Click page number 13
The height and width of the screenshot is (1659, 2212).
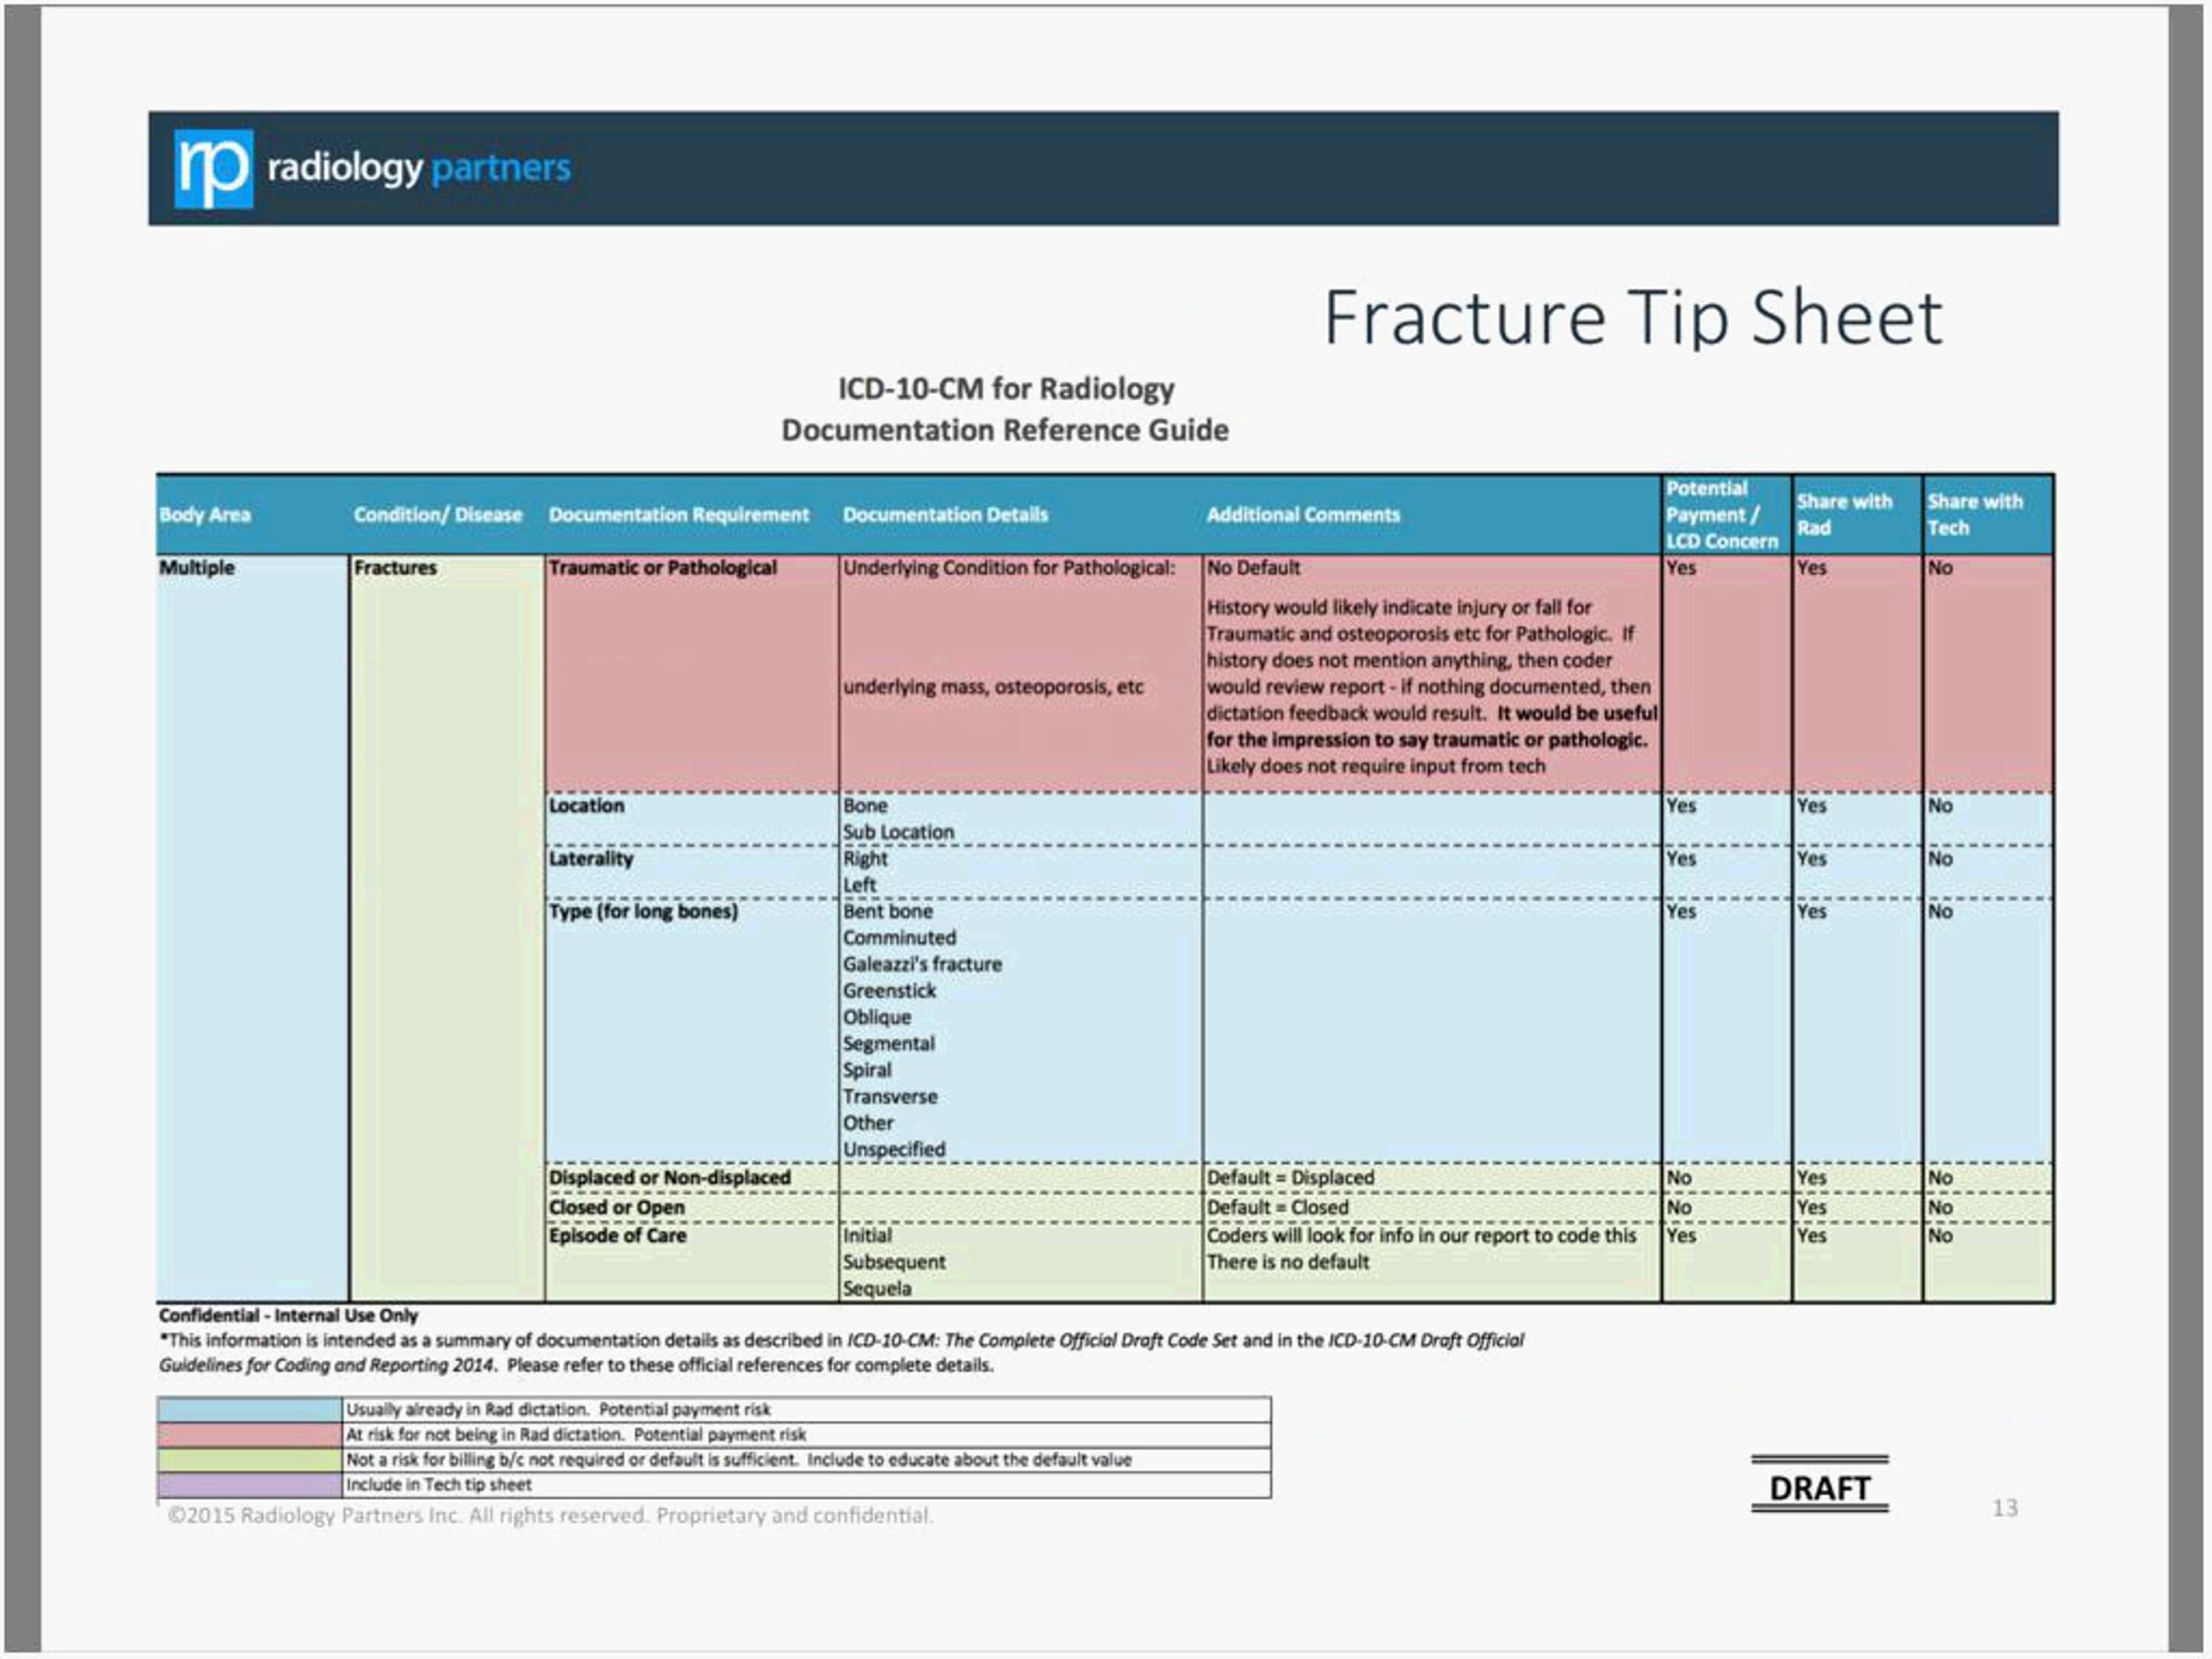[x=2004, y=1508]
